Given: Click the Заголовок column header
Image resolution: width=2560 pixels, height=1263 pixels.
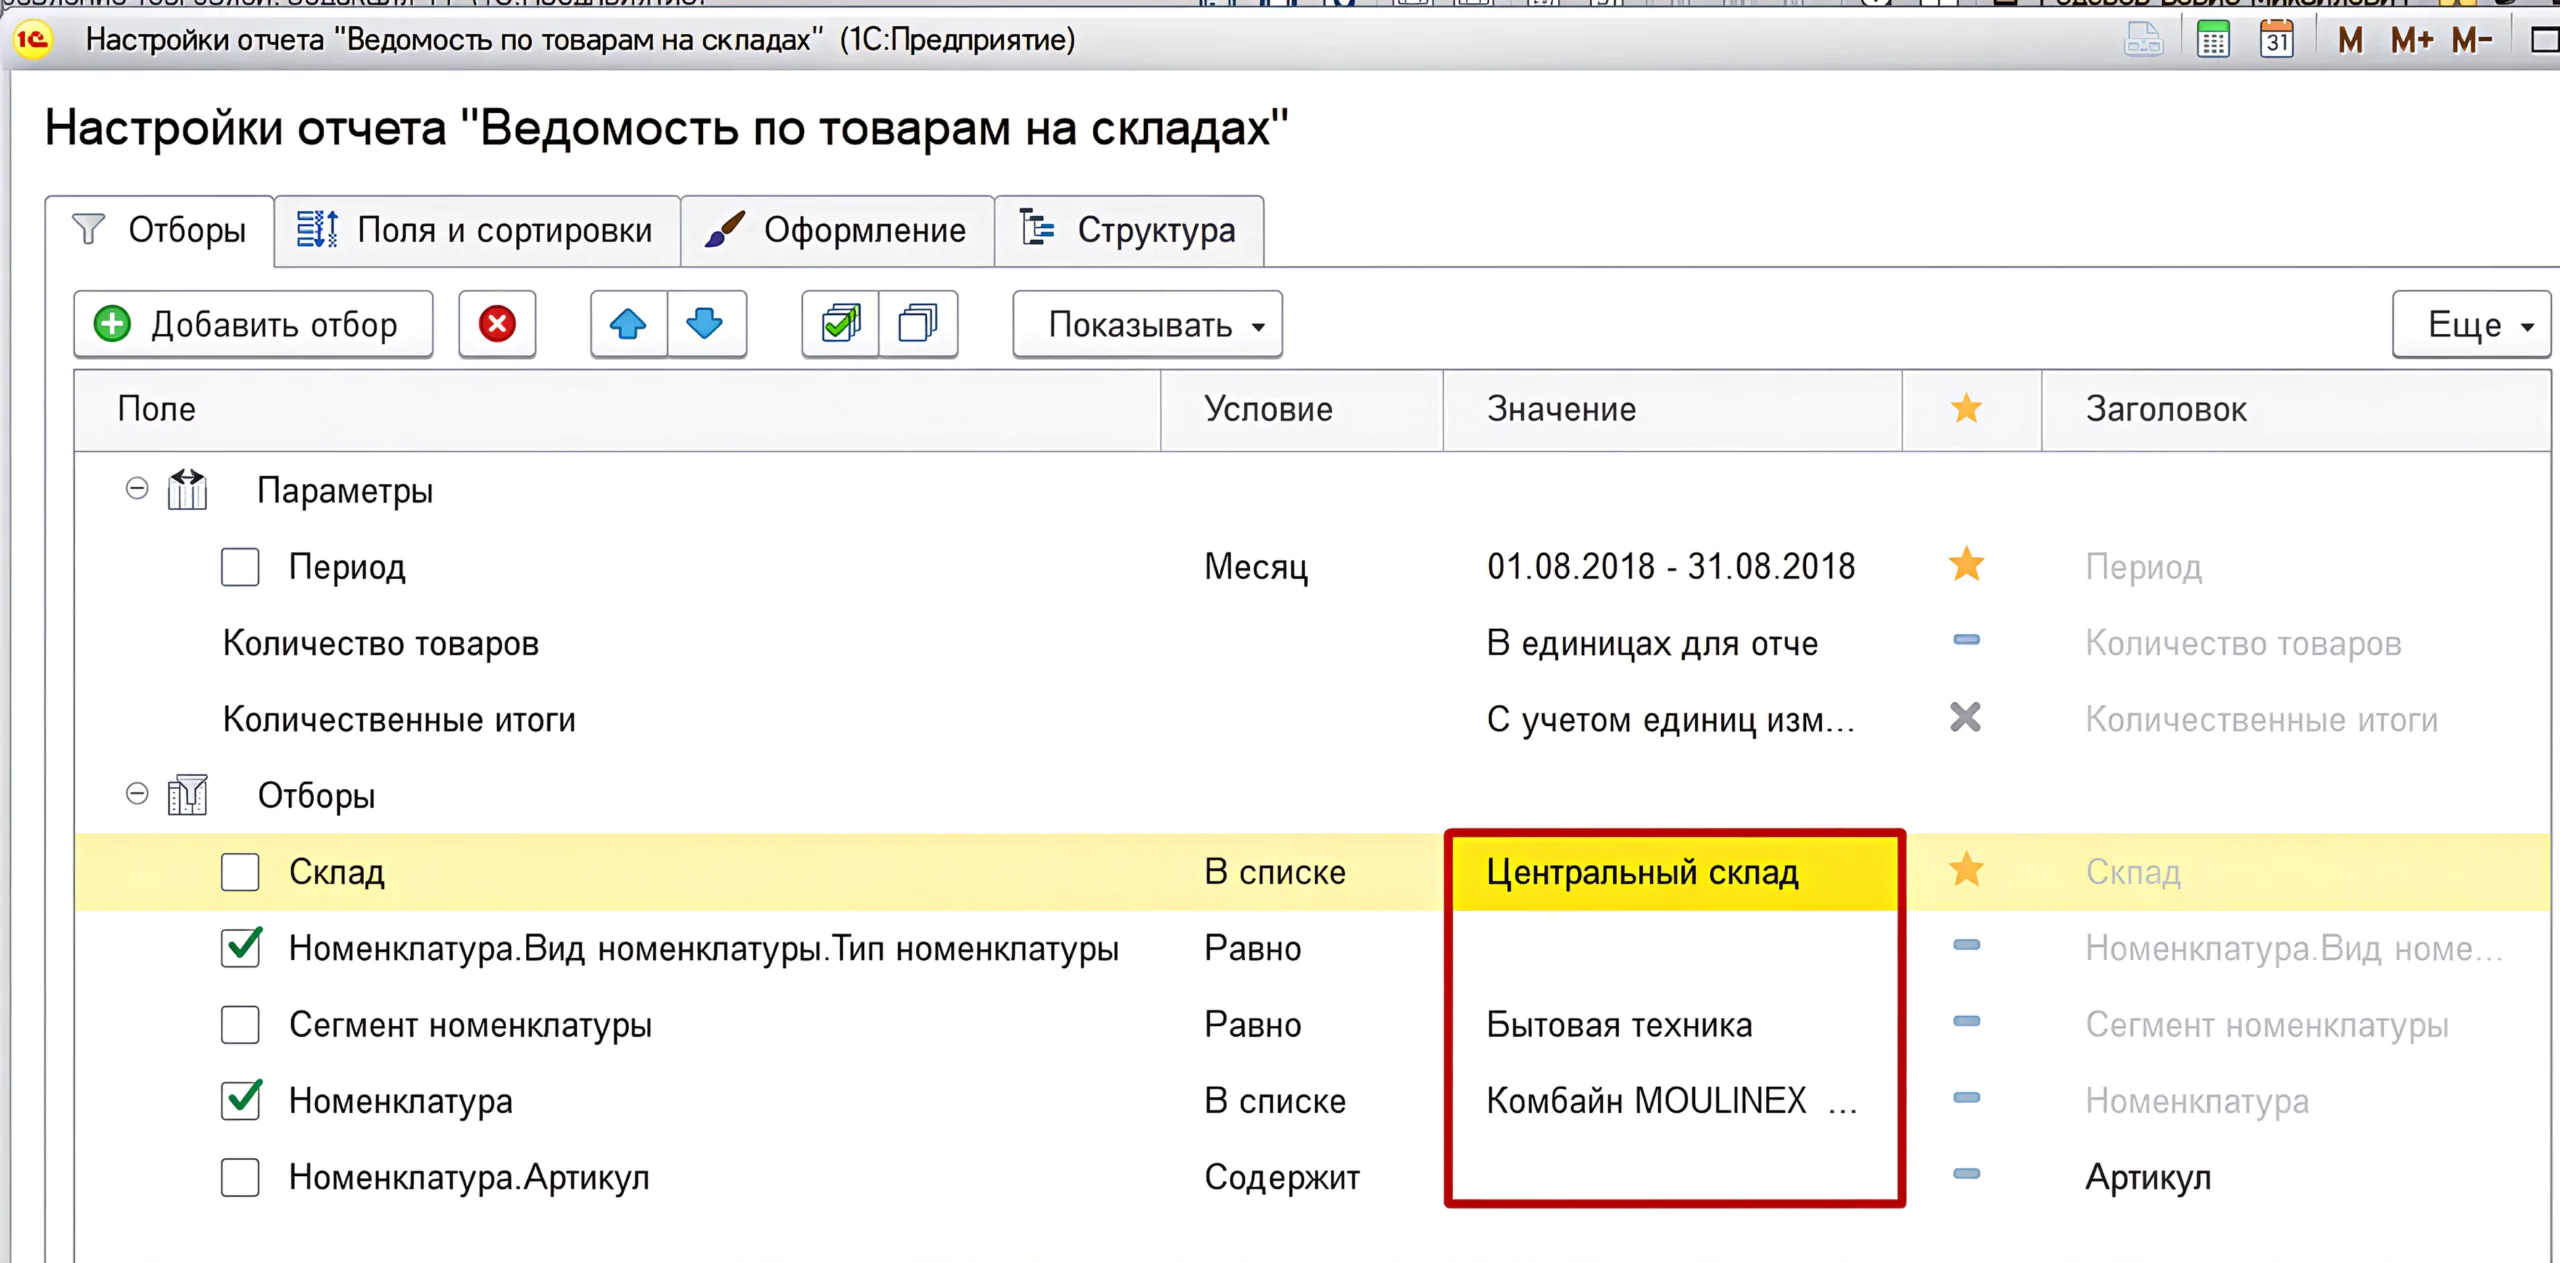Looking at the screenshot, I should 2296,409.
